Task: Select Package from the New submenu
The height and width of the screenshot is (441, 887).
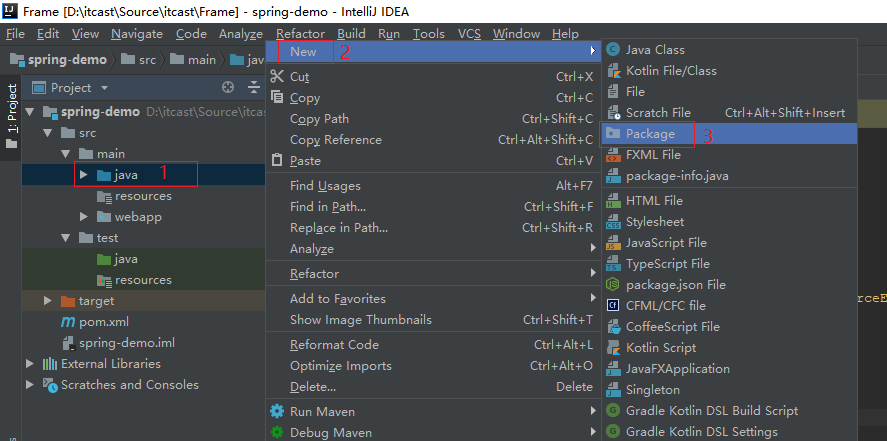Action: click(650, 134)
